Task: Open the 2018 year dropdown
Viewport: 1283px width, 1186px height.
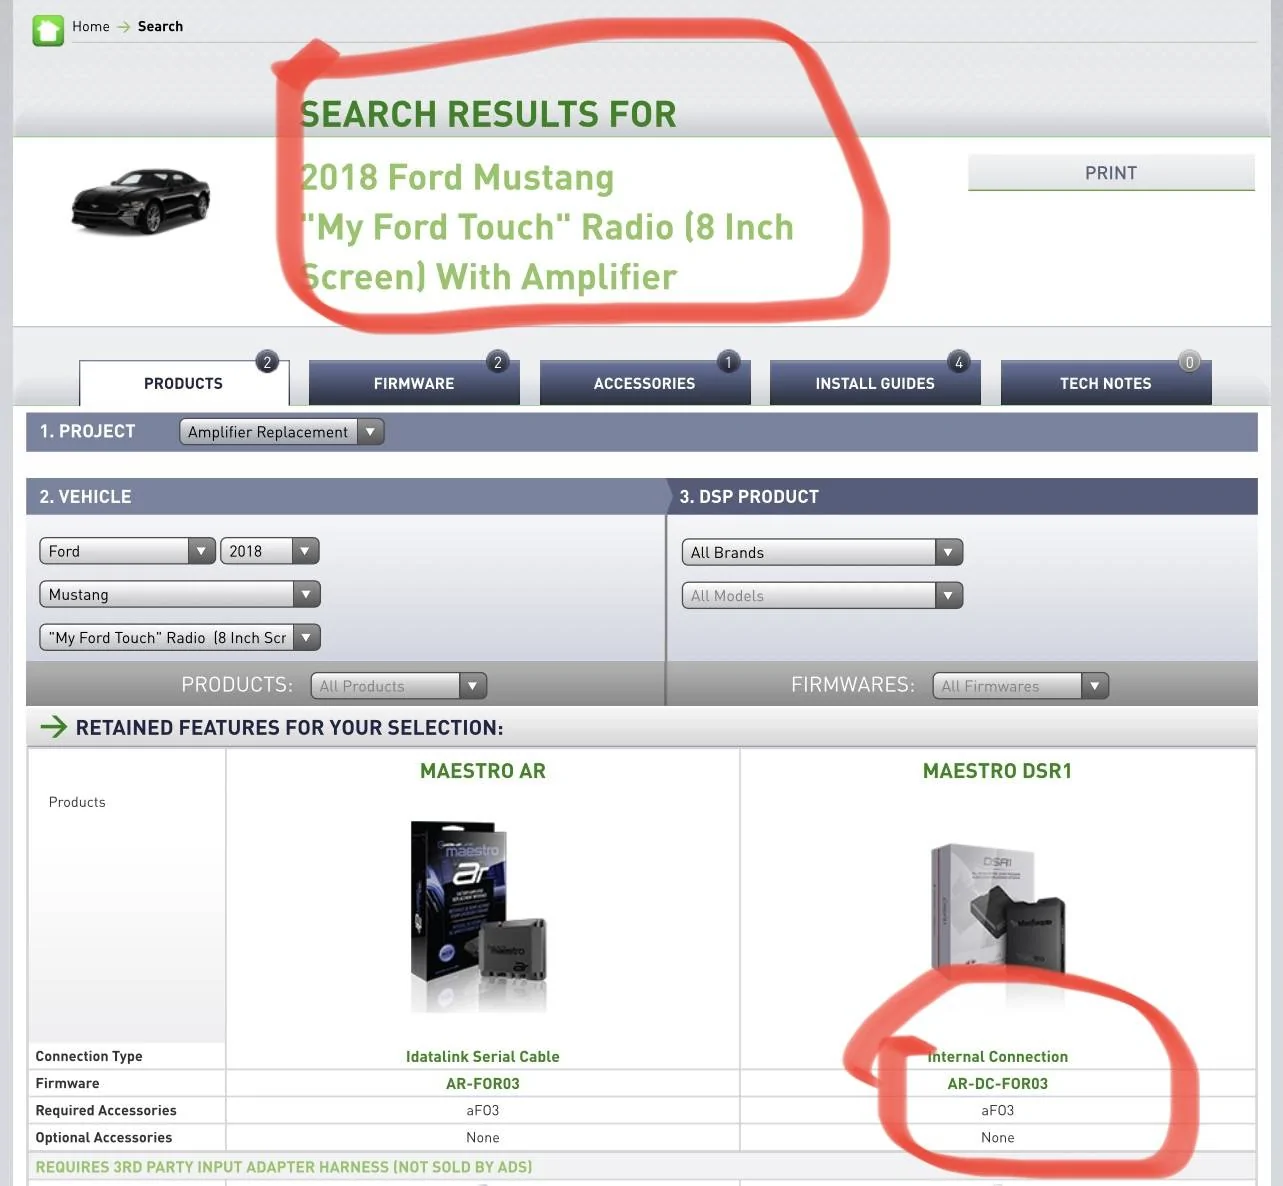Action: (270, 551)
